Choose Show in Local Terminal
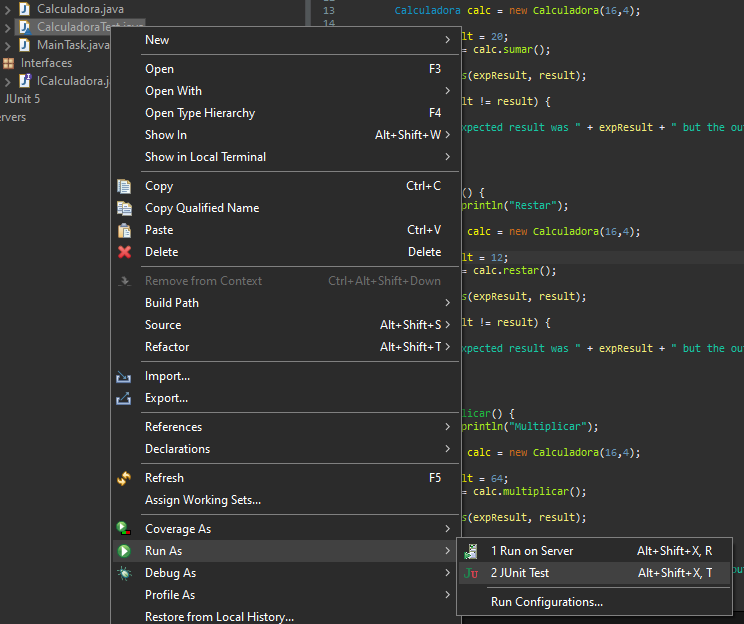744x624 pixels. pyautogui.click(x=286, y=157)
